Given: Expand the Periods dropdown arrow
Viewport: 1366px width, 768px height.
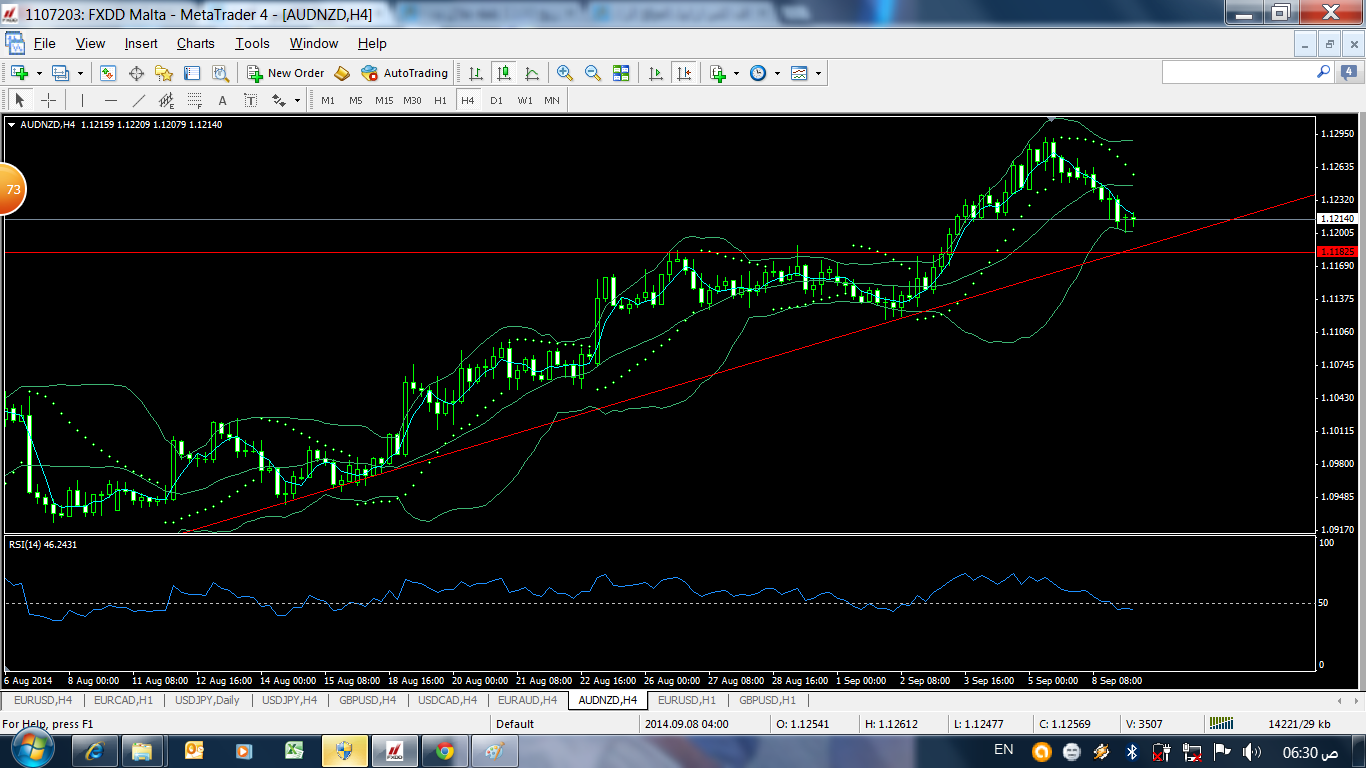Looking at the screenshot, I should [x=777, y=73].
